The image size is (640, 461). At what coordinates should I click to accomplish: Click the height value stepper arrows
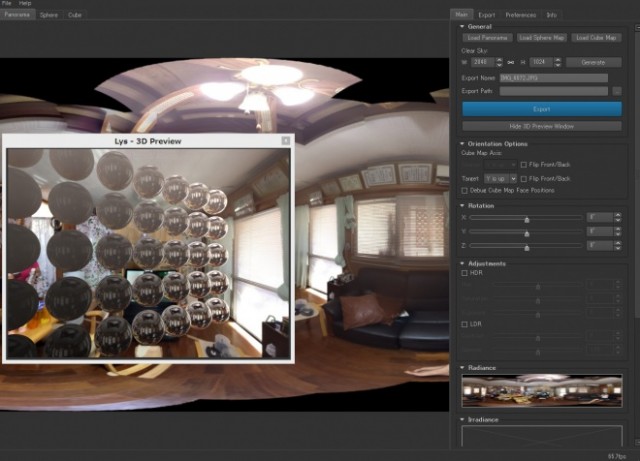pyautogui.click(x=557, y=62)
